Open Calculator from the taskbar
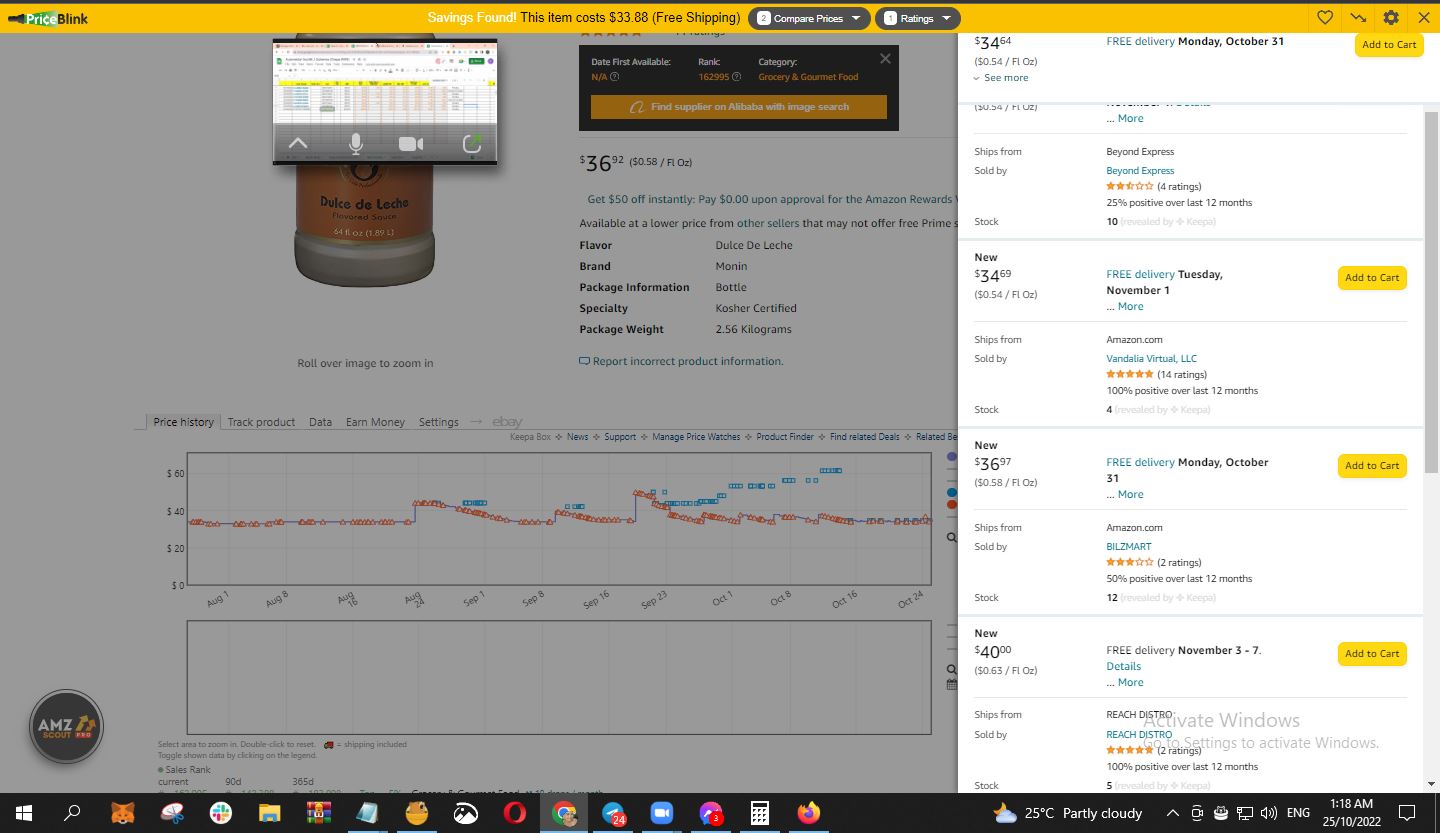 [x=759, y=813]
